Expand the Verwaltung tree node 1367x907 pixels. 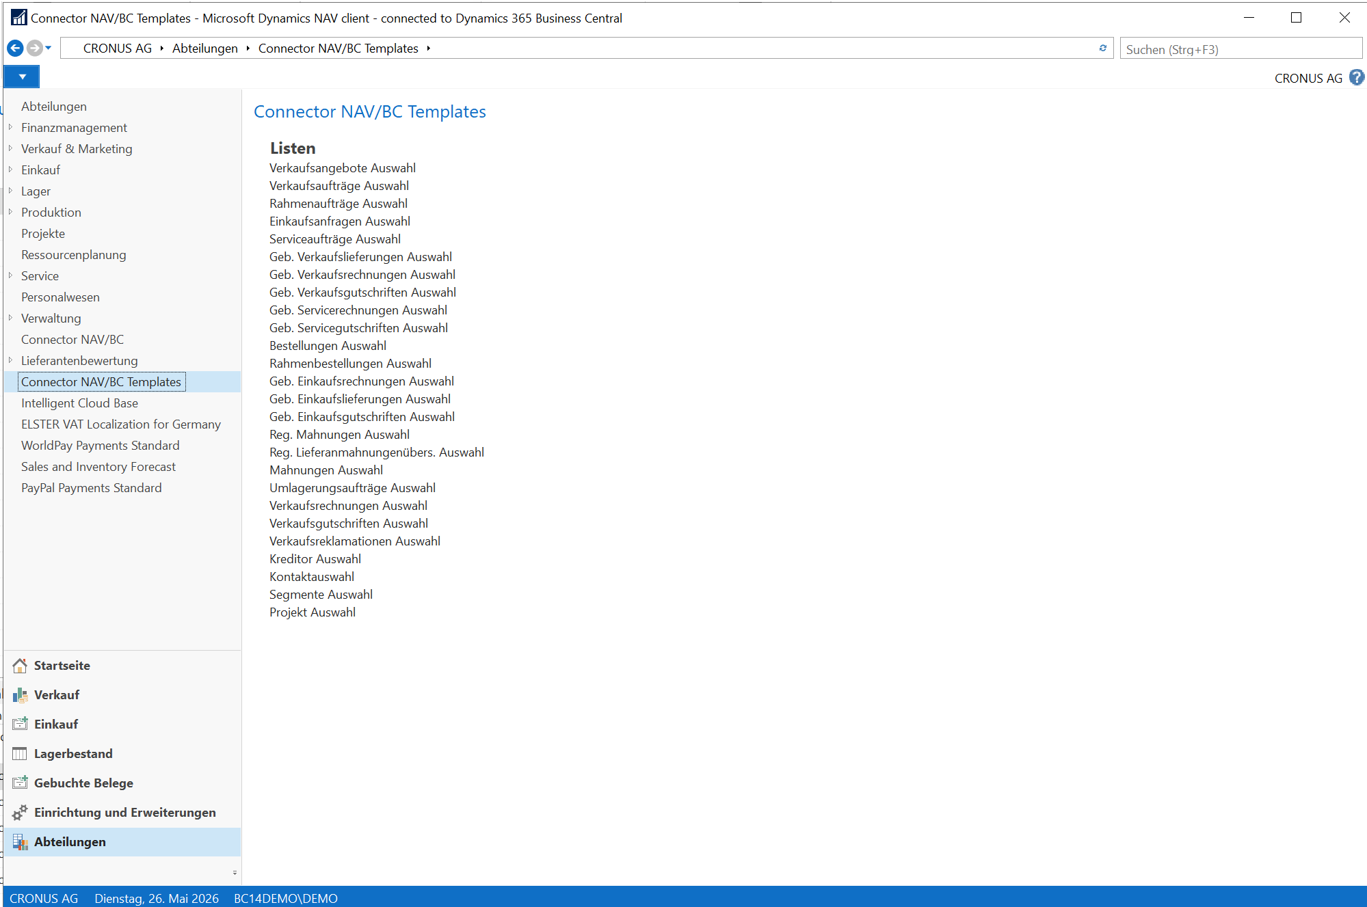click(11, 318)
